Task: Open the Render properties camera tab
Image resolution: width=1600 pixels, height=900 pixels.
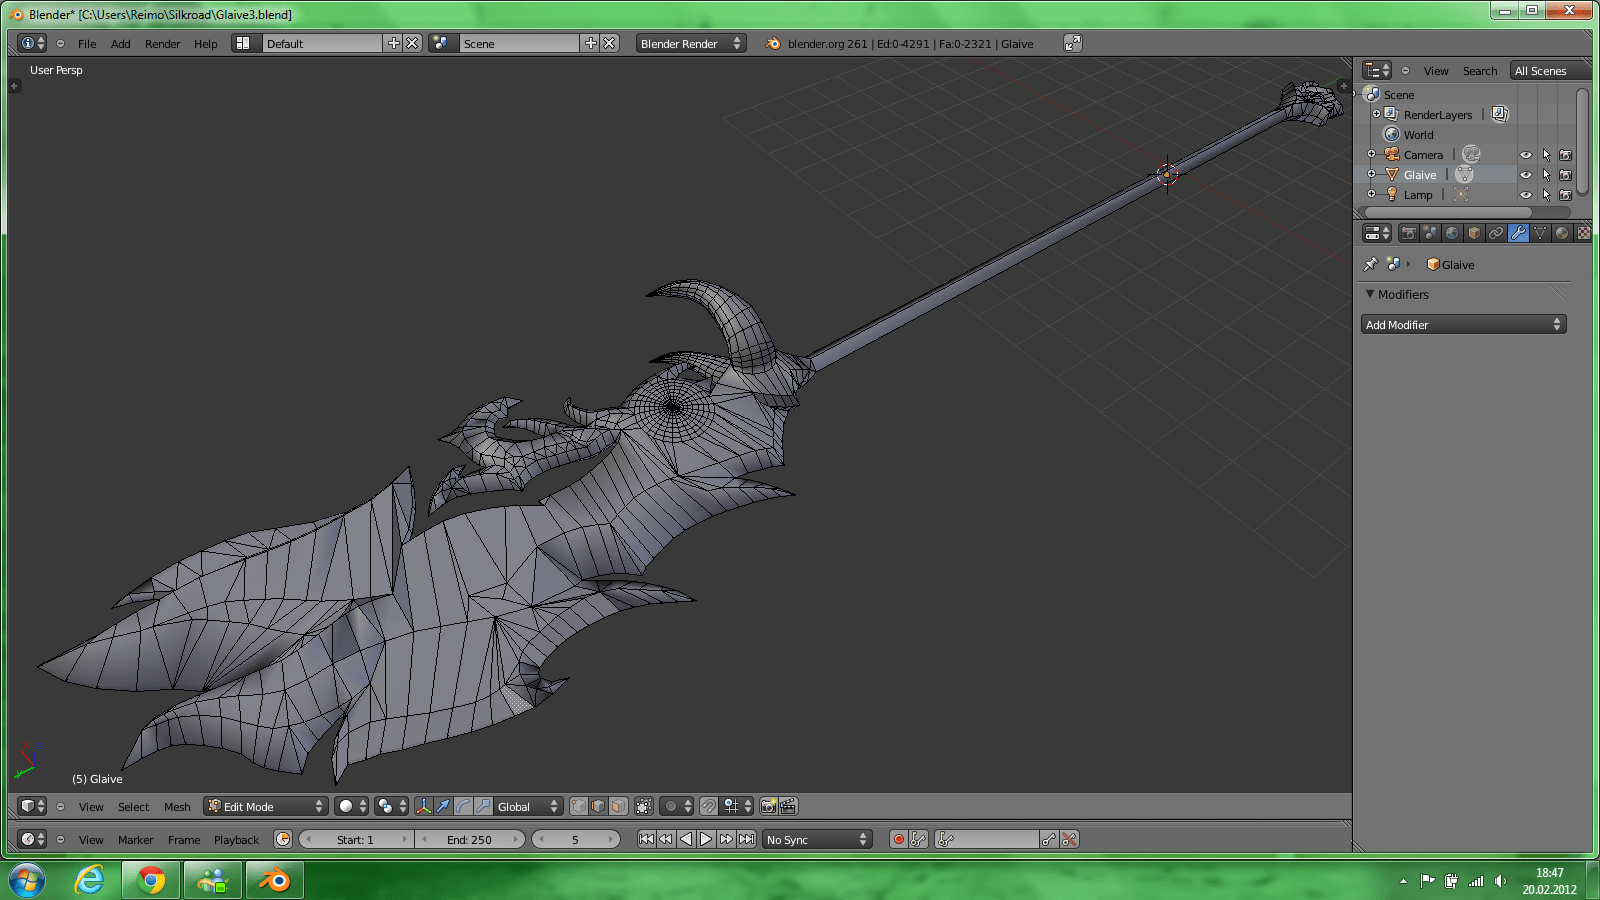Action: (x=1408, y=233)
